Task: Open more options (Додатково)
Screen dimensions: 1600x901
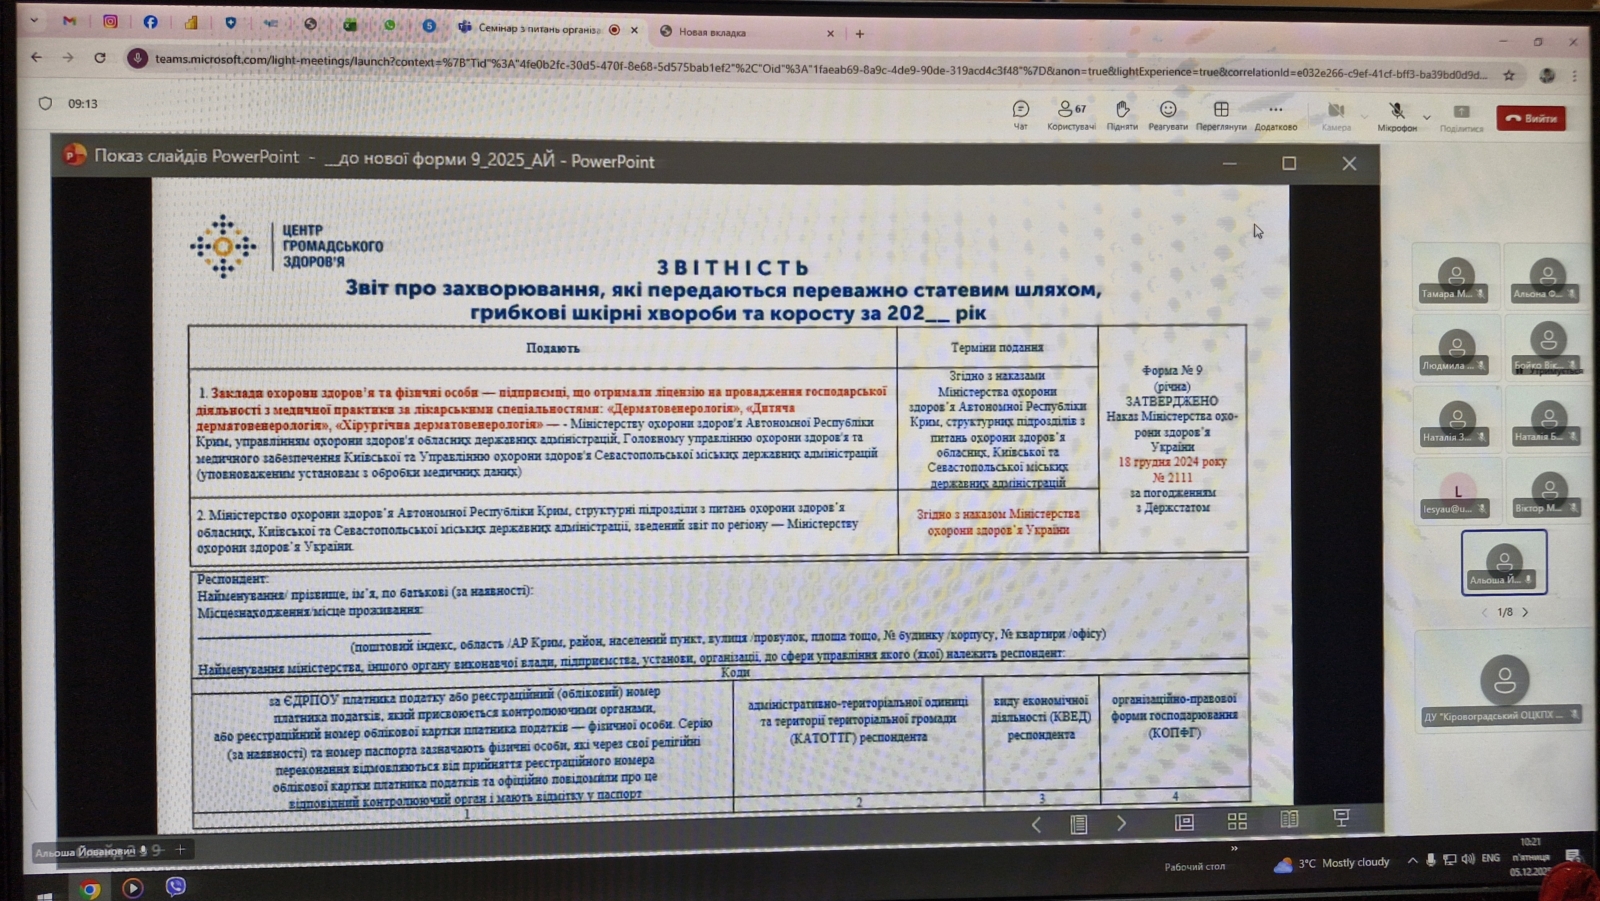Action: tap(1275, 112)
